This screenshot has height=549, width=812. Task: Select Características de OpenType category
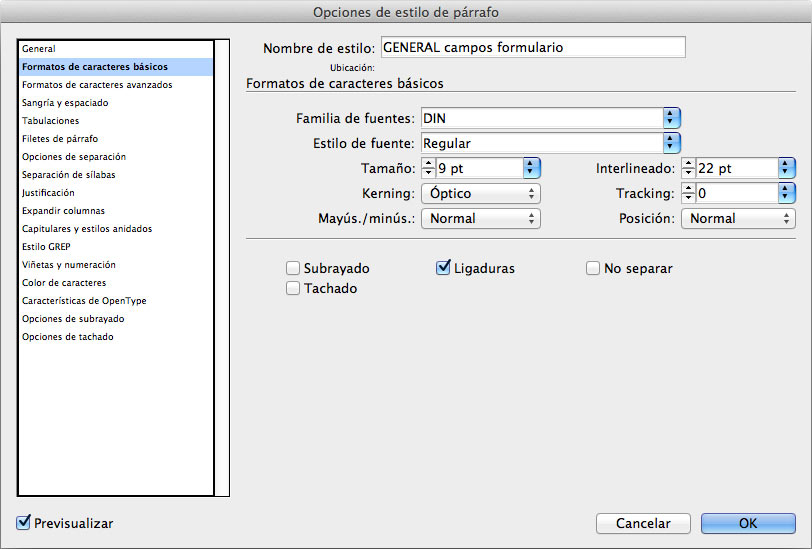point(84,300)
